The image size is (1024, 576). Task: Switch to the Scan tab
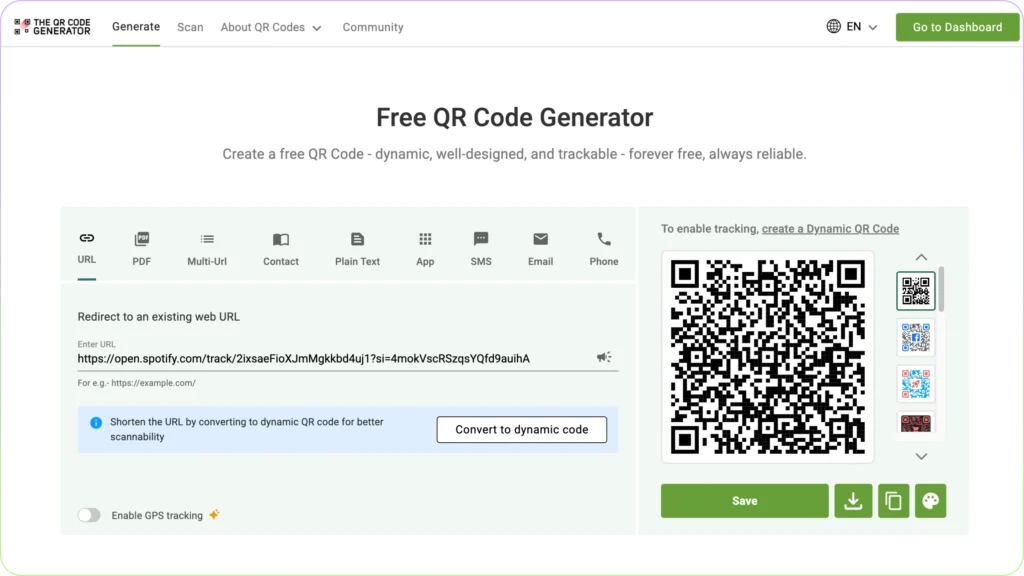[190, 27]
